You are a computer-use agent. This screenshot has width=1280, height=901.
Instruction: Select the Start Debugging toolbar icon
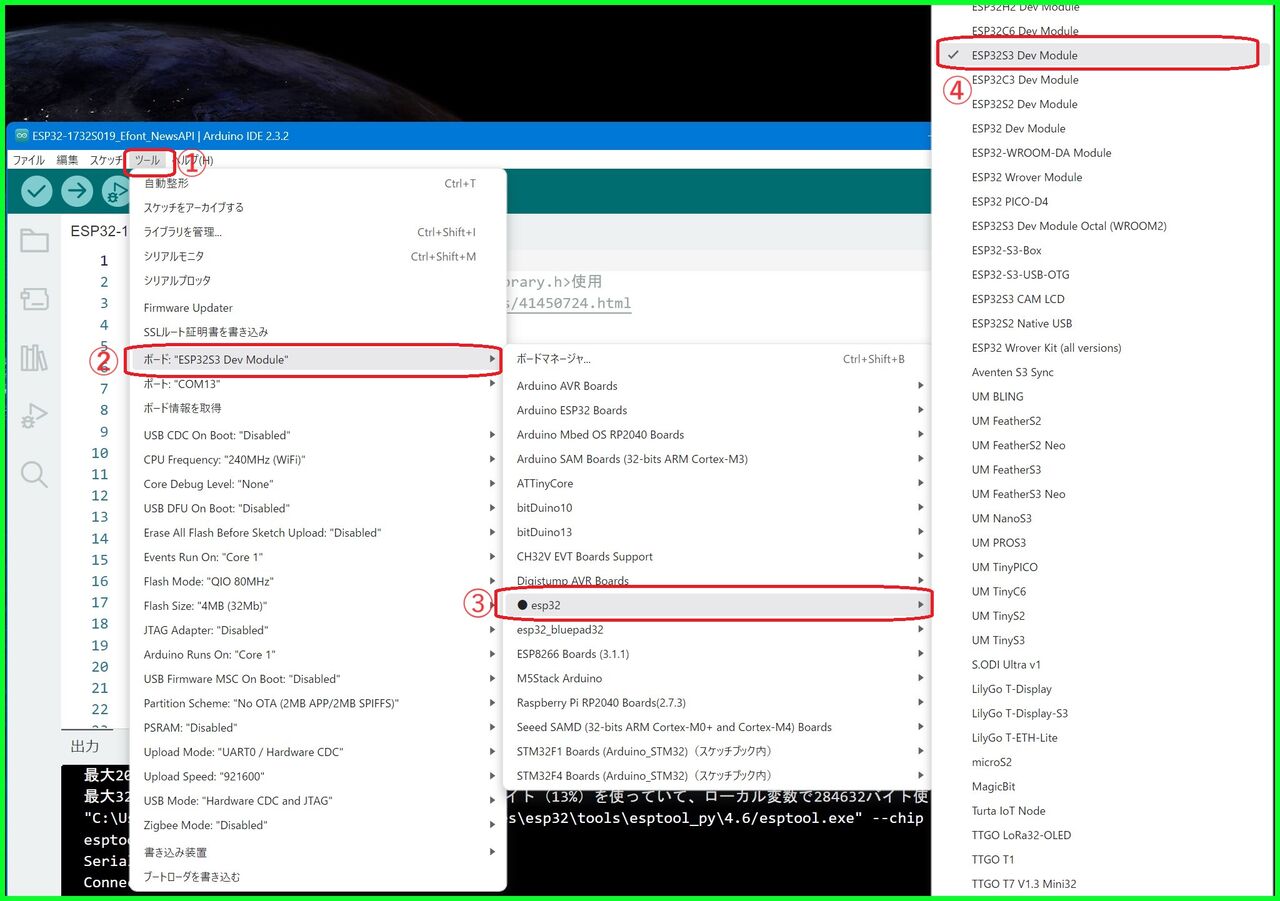119,190
